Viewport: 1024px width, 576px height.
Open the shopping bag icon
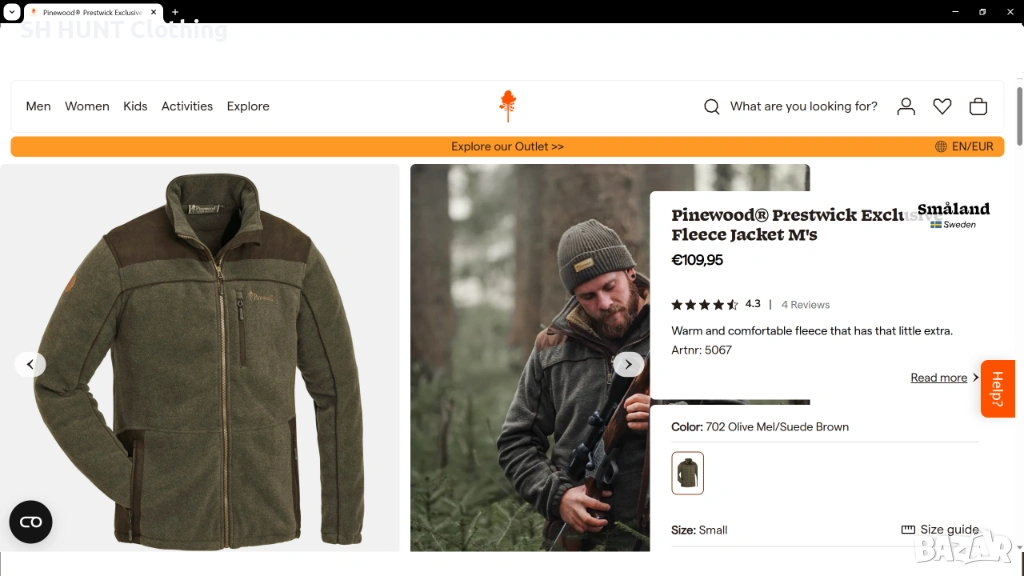[978, 107]
